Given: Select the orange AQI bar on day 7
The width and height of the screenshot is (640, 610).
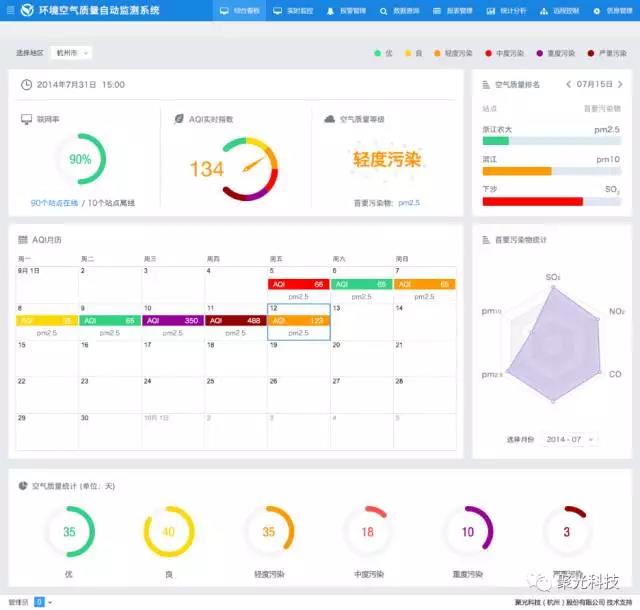Looking at the screenshot, I should click(424, 284).
